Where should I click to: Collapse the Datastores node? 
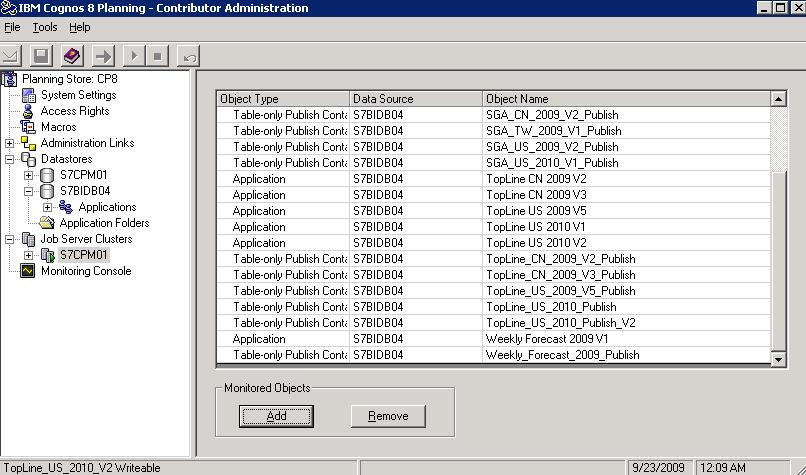pos(9,159)
